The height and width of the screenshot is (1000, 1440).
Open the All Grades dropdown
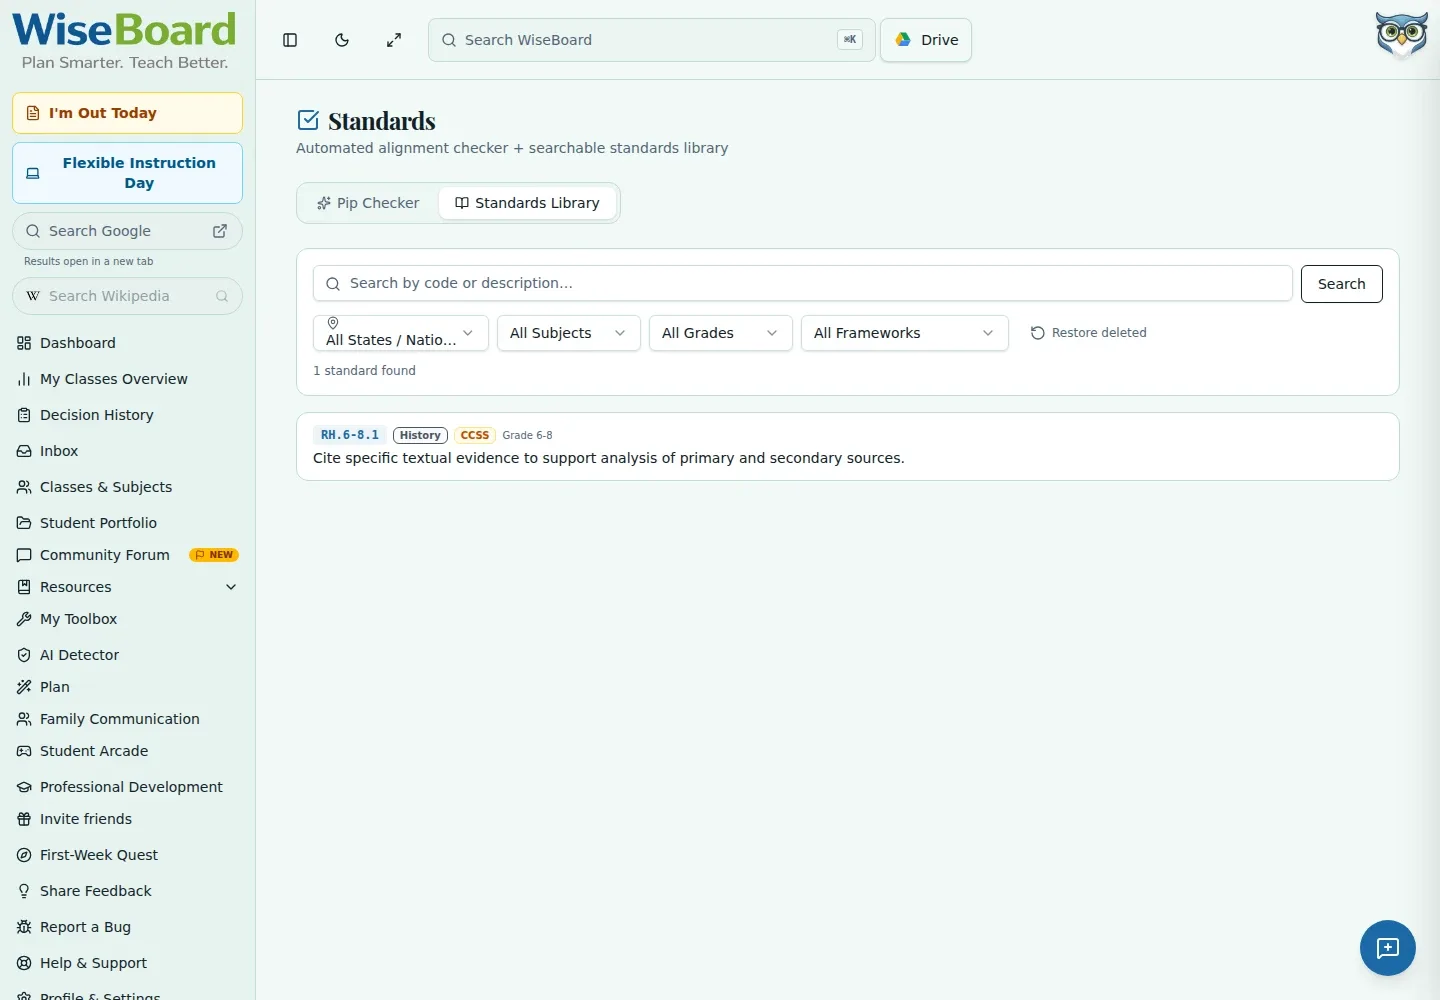point(720,333)
